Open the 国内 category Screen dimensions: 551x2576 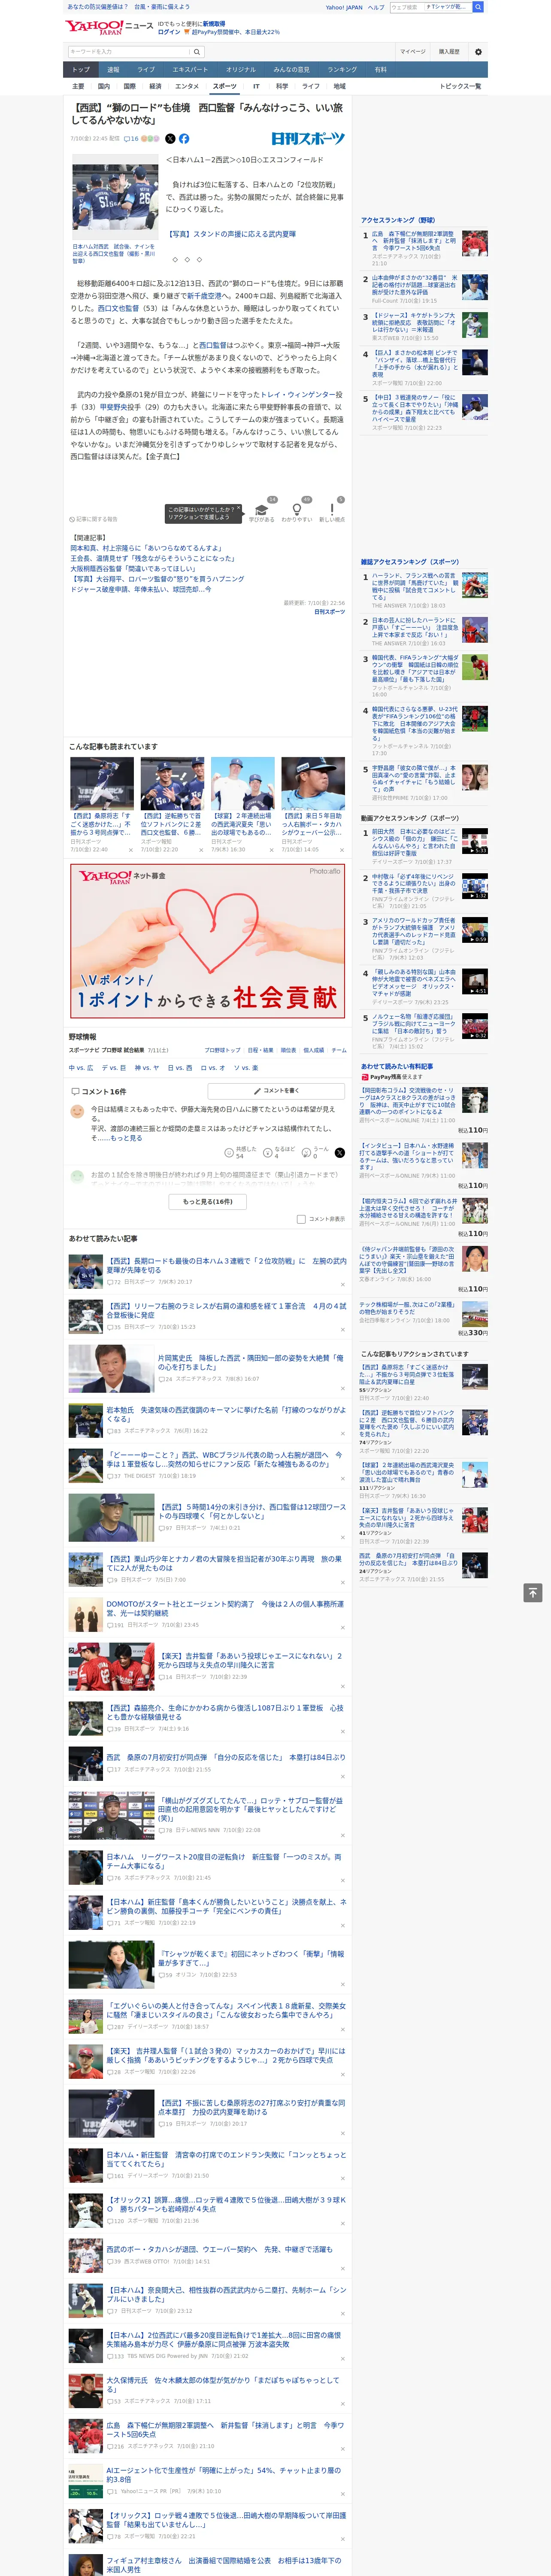click(104, 87)
